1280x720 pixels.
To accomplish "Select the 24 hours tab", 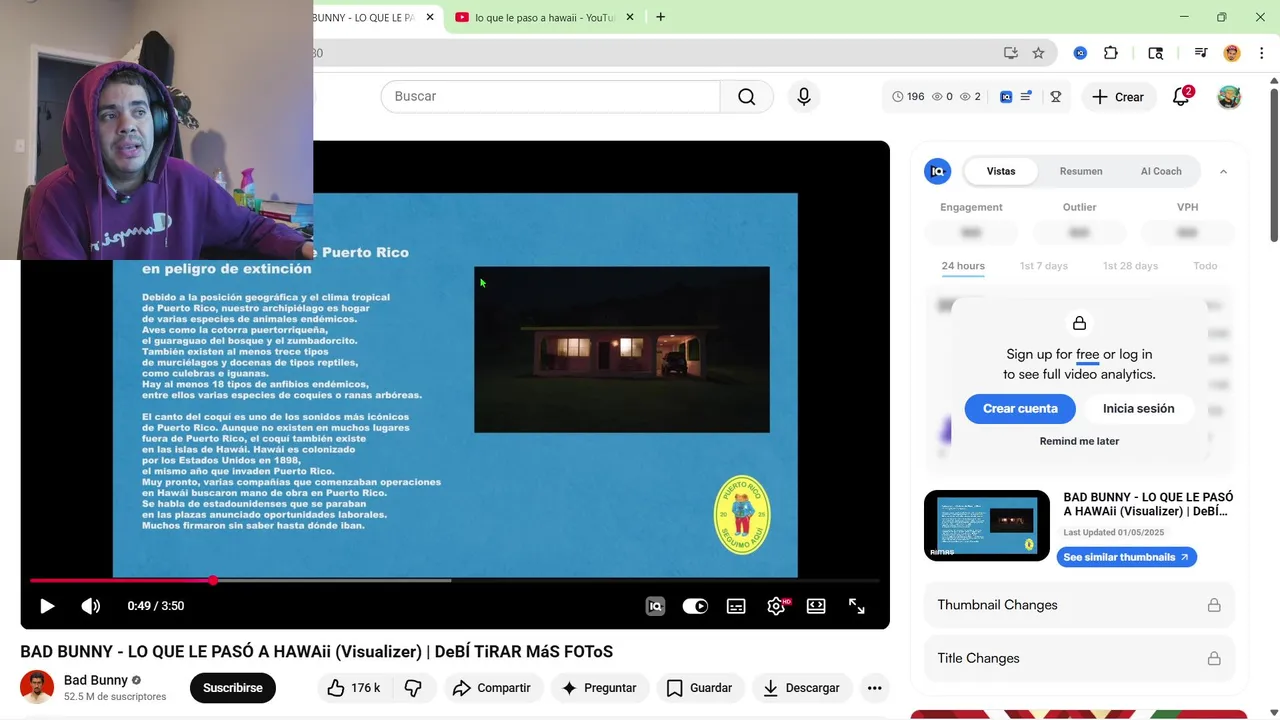I will click(963, 266).
